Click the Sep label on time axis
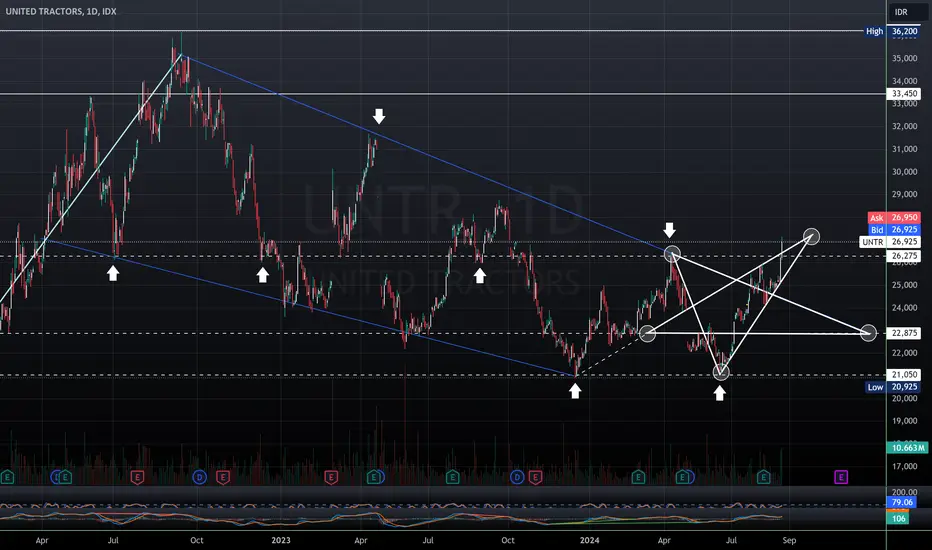This screenshot has height=550, width=932. (x=789, y=540)
